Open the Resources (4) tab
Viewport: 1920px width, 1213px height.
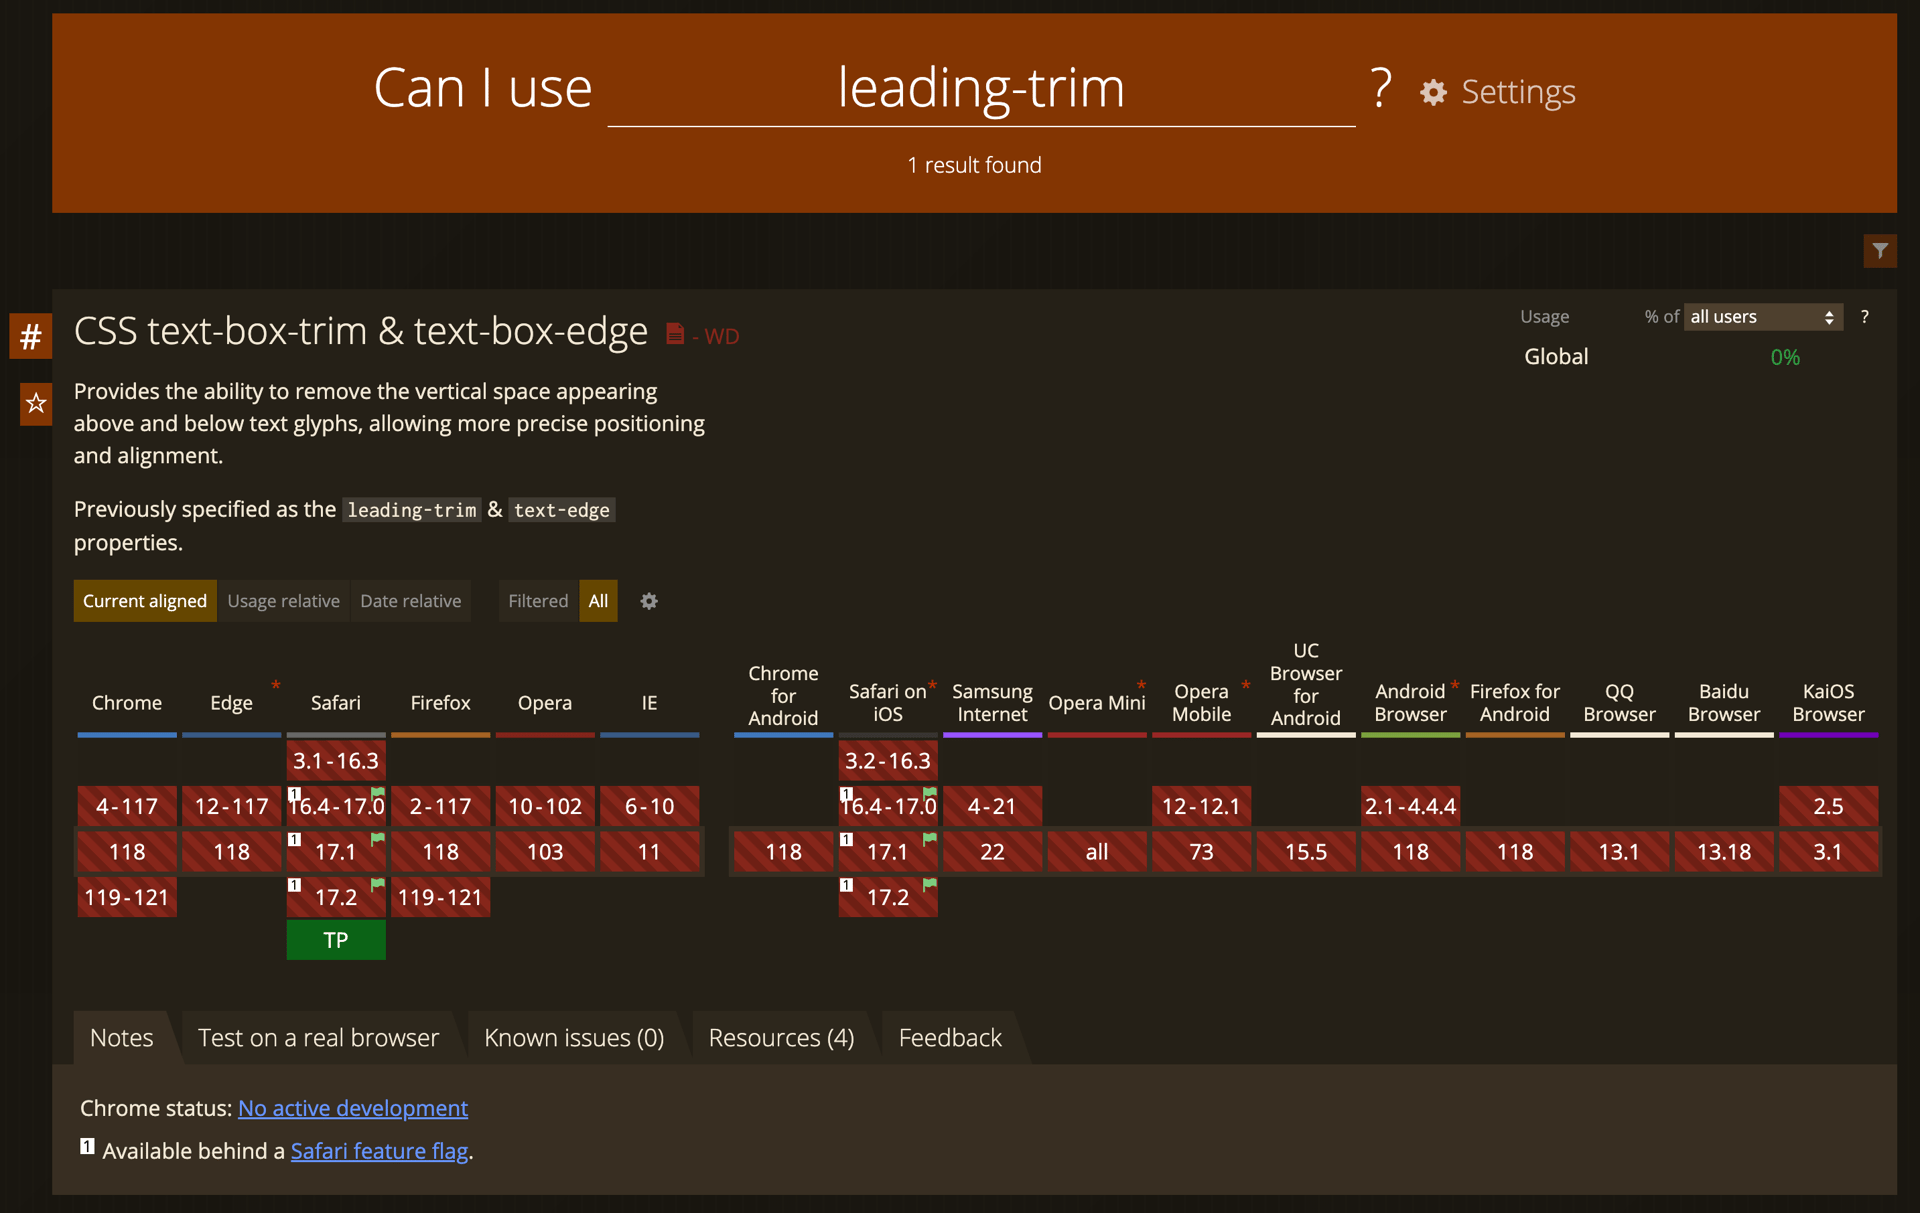click(x=781, y=1038)
